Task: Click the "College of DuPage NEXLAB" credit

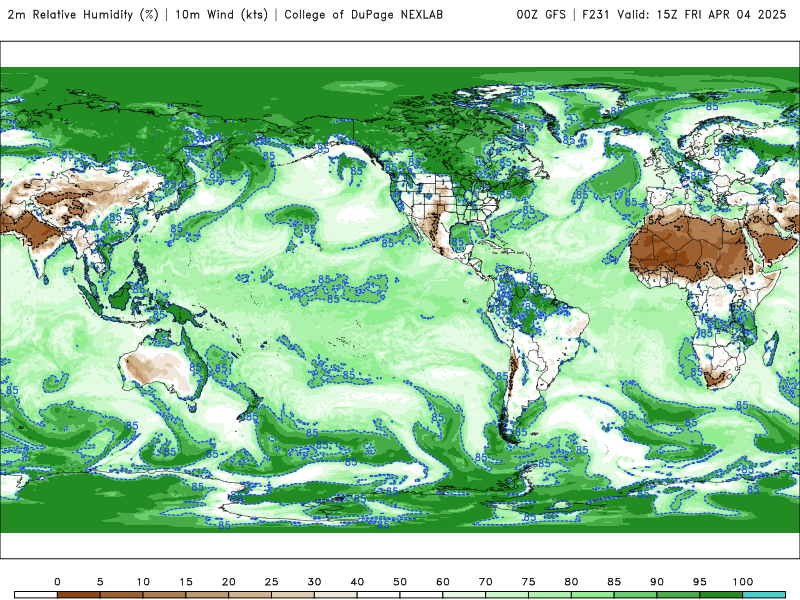Action: 363,15
